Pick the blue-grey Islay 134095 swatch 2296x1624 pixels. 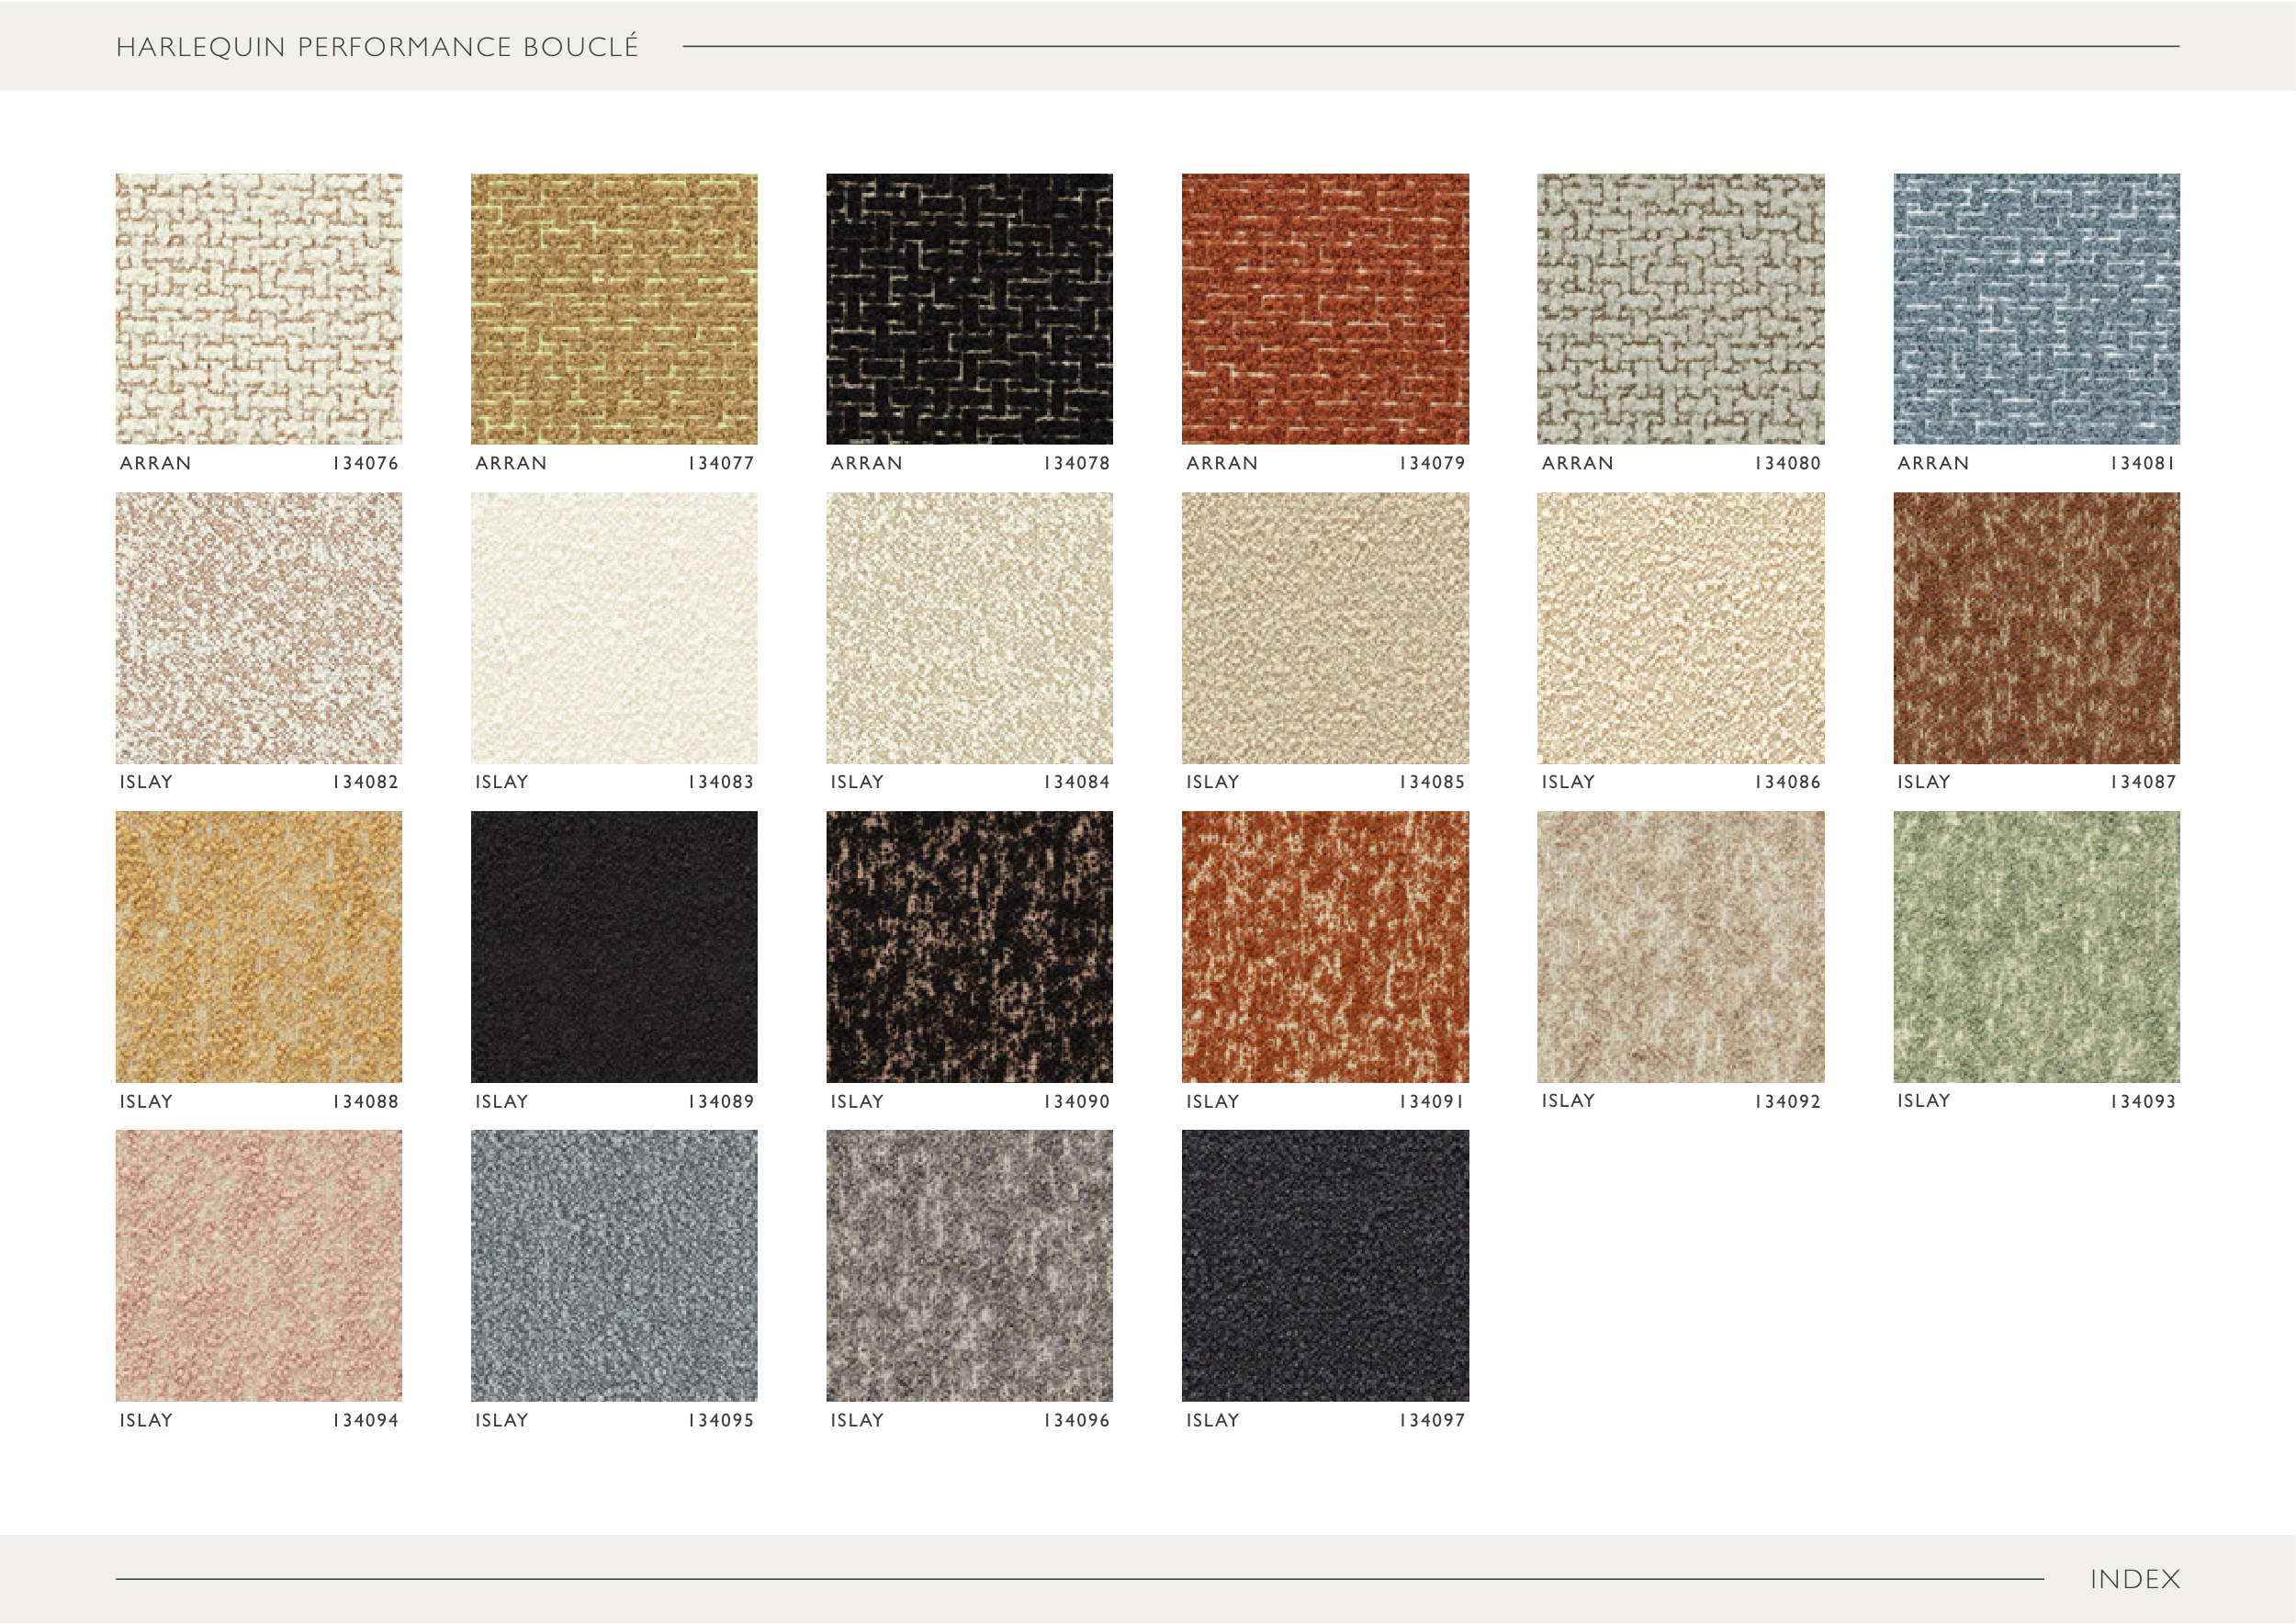[x=613, y=1265]
